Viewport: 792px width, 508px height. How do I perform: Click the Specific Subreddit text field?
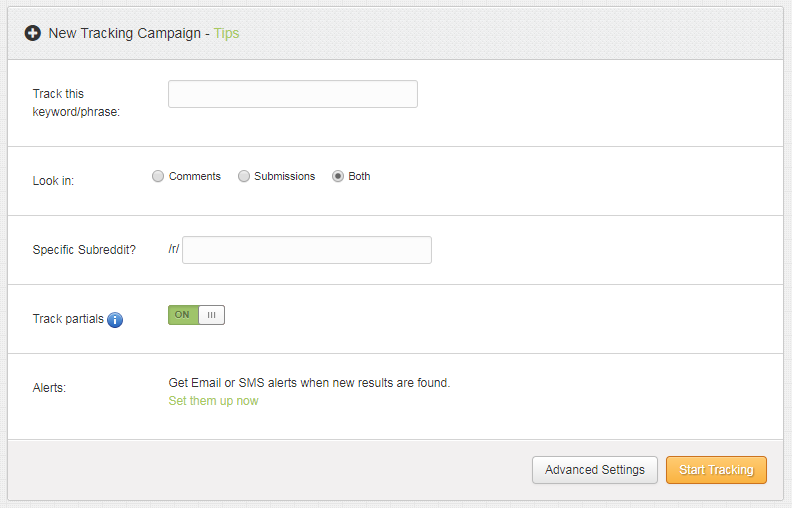(x=307, y=250)
